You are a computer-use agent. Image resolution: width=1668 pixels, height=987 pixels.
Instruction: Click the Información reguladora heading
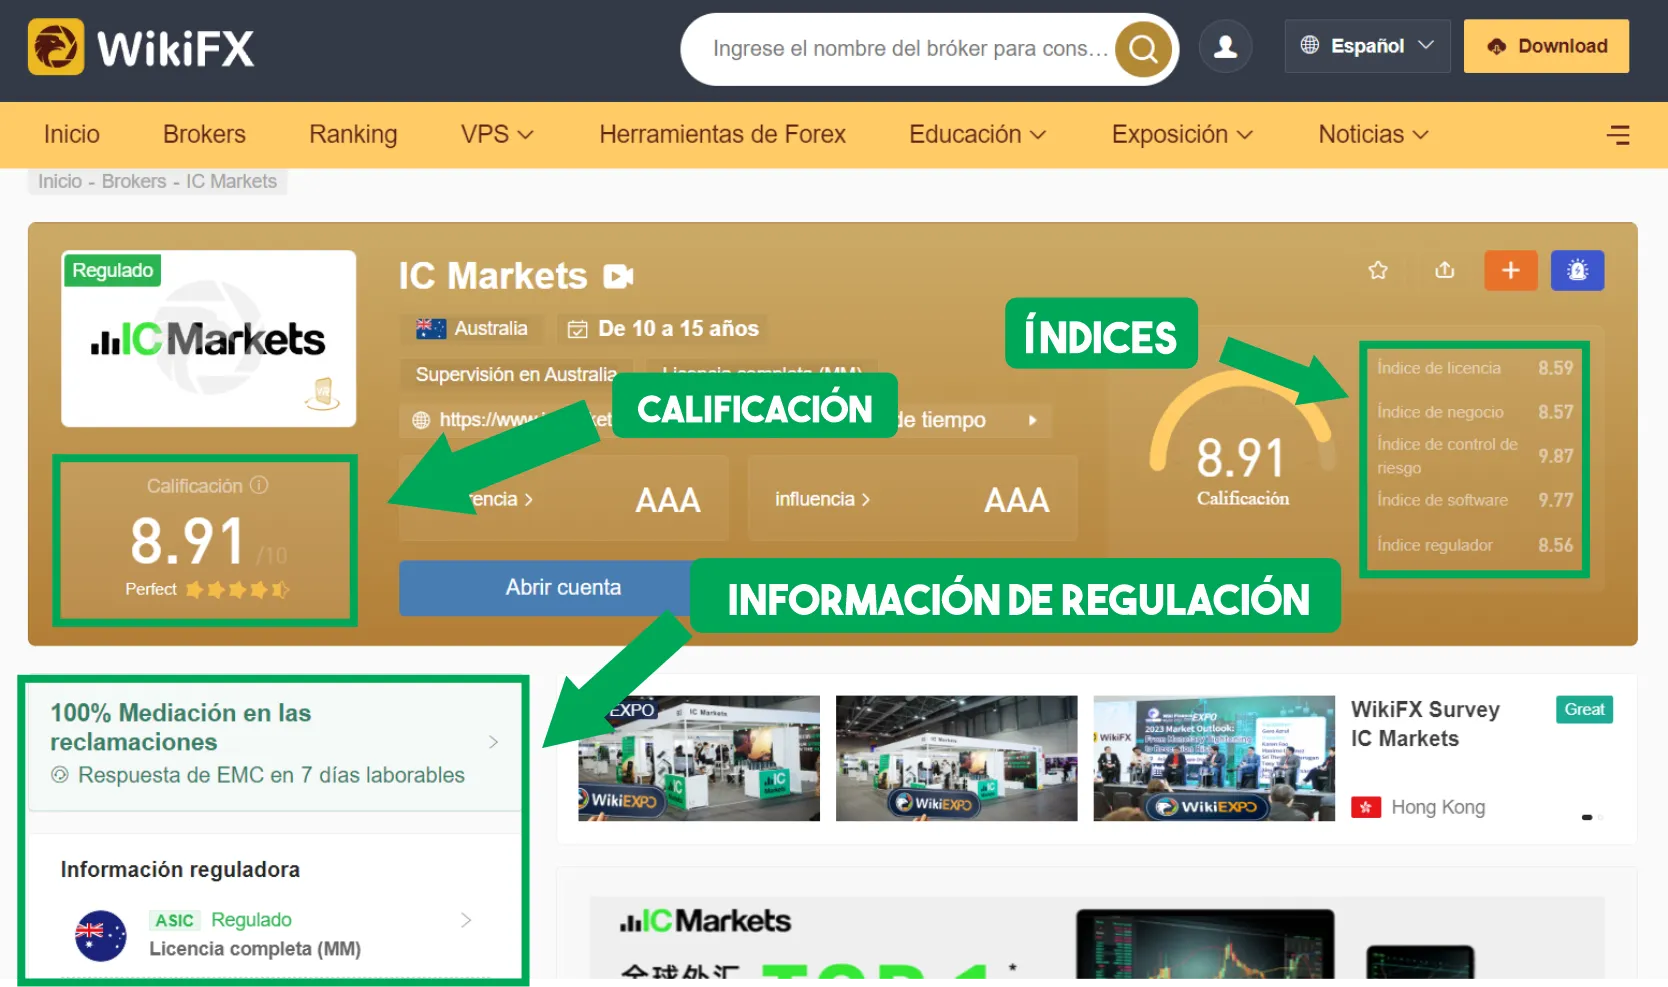click(x=180, y=869)
